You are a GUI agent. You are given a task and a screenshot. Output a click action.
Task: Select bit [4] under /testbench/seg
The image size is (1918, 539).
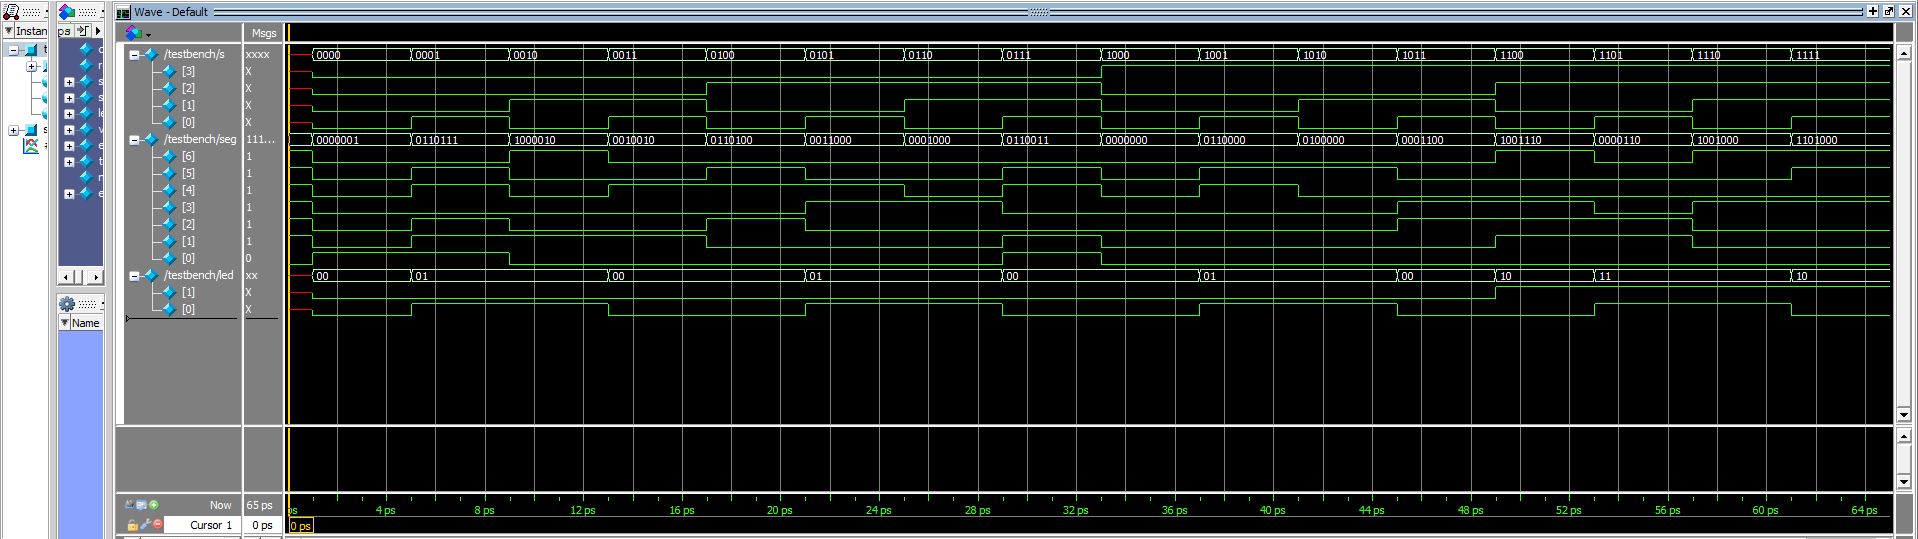coord(188,190)
